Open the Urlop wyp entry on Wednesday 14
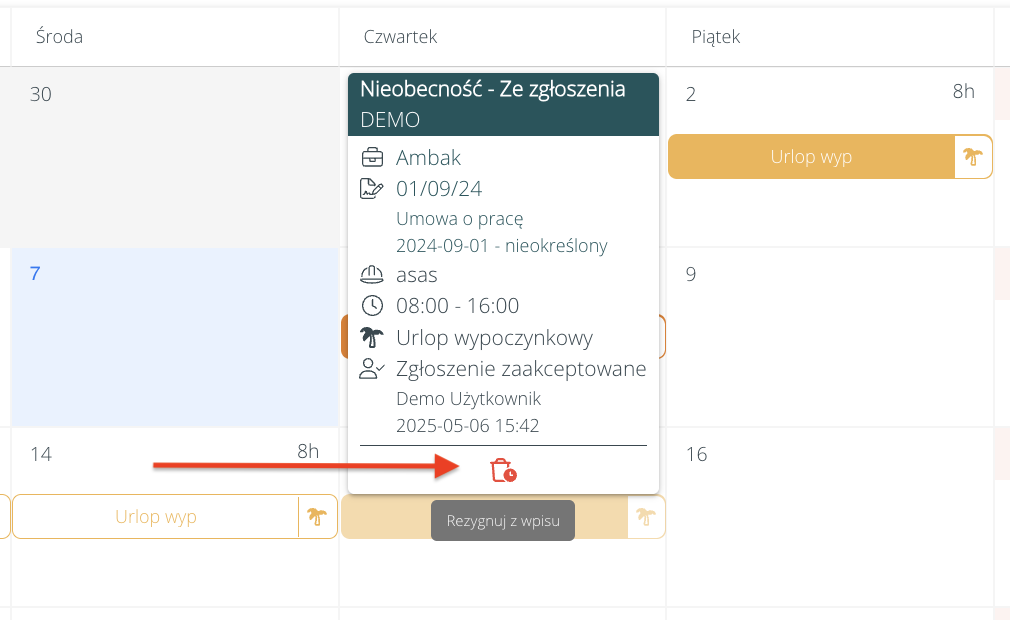 [155, 517]
